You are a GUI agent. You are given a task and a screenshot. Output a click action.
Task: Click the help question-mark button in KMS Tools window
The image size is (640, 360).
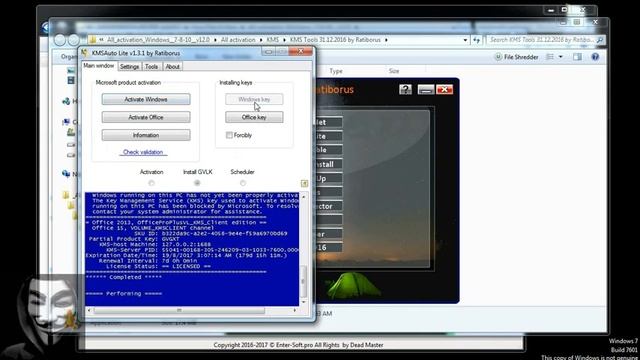[405, 89]
